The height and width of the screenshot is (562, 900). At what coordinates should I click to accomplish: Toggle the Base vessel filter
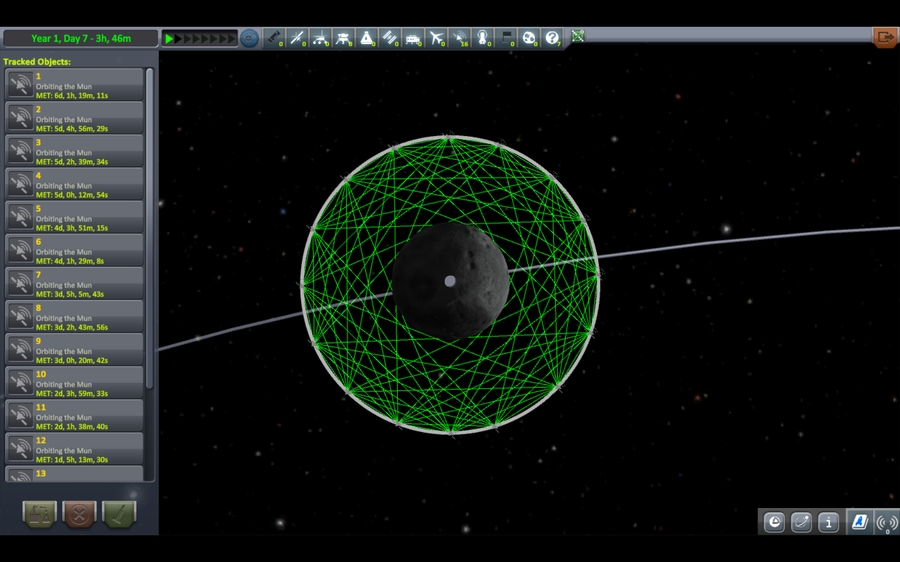[413, 38]
